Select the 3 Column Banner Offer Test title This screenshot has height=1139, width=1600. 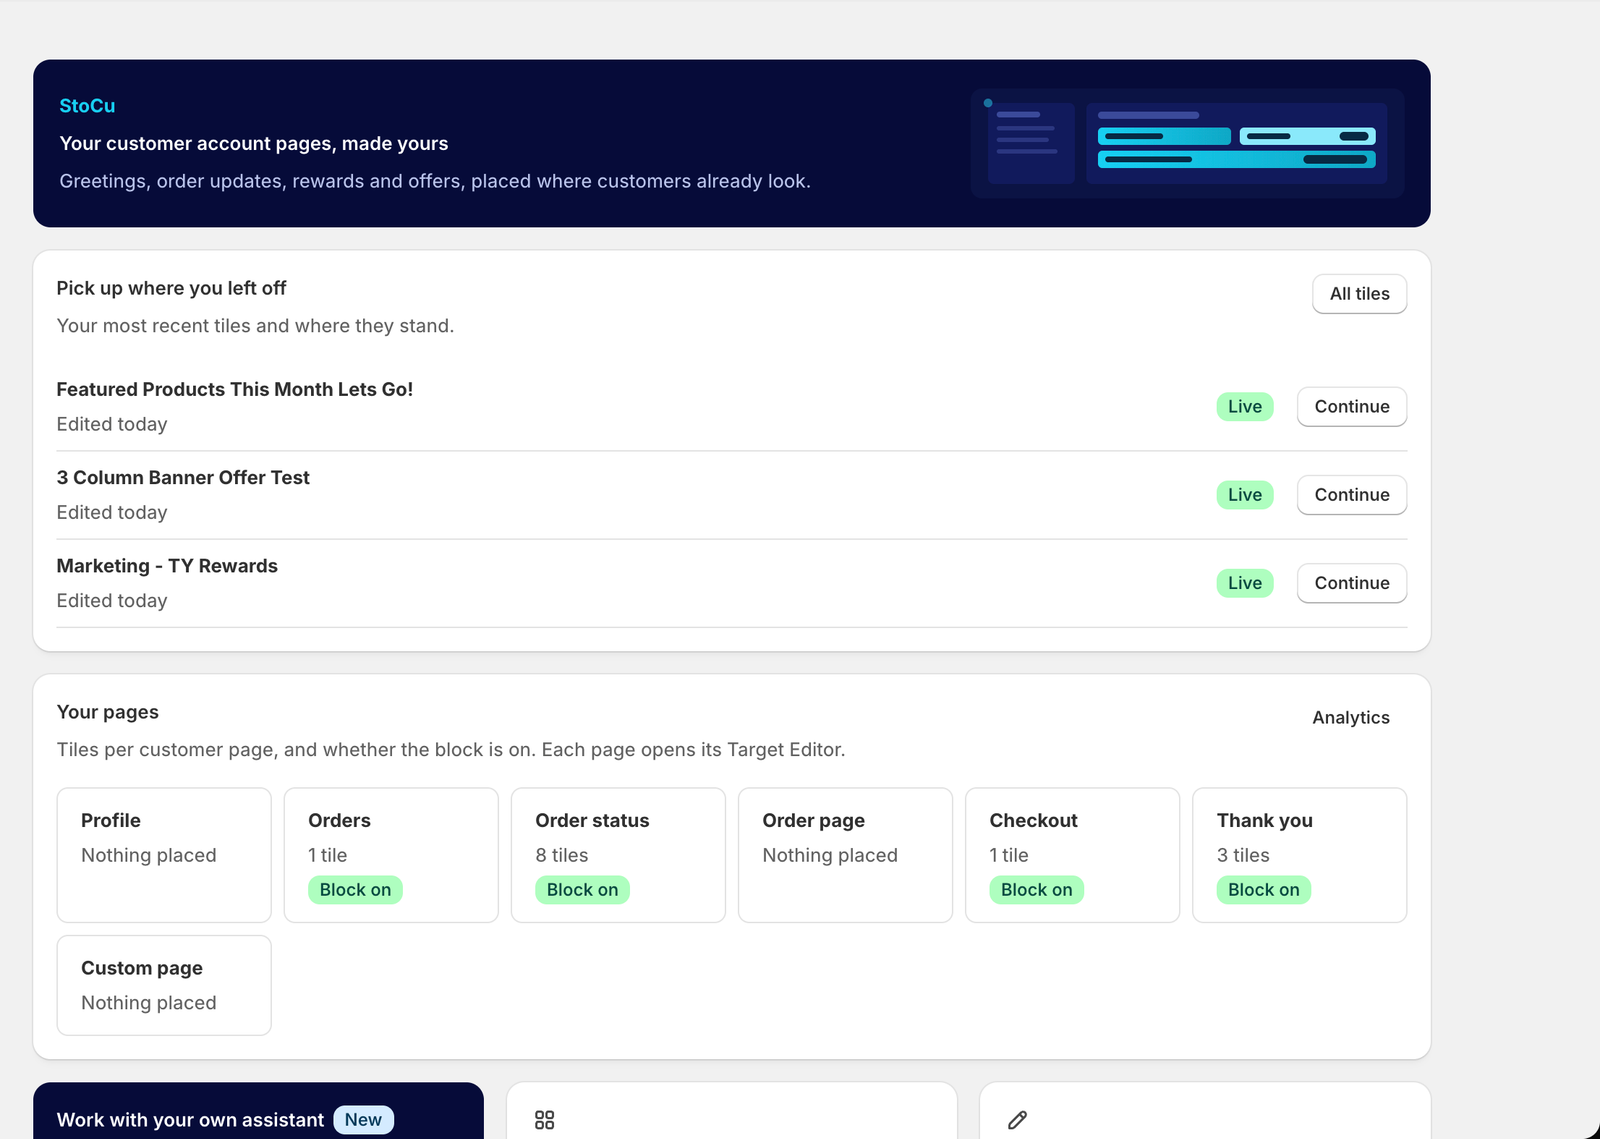pyautogui.click(x=183, y=478)
